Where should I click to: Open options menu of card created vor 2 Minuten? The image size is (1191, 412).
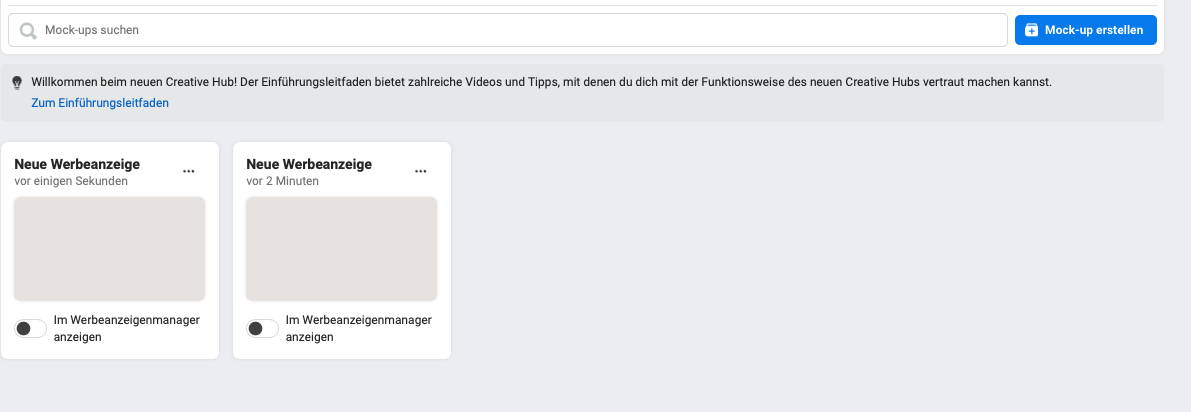coord(421,172)
